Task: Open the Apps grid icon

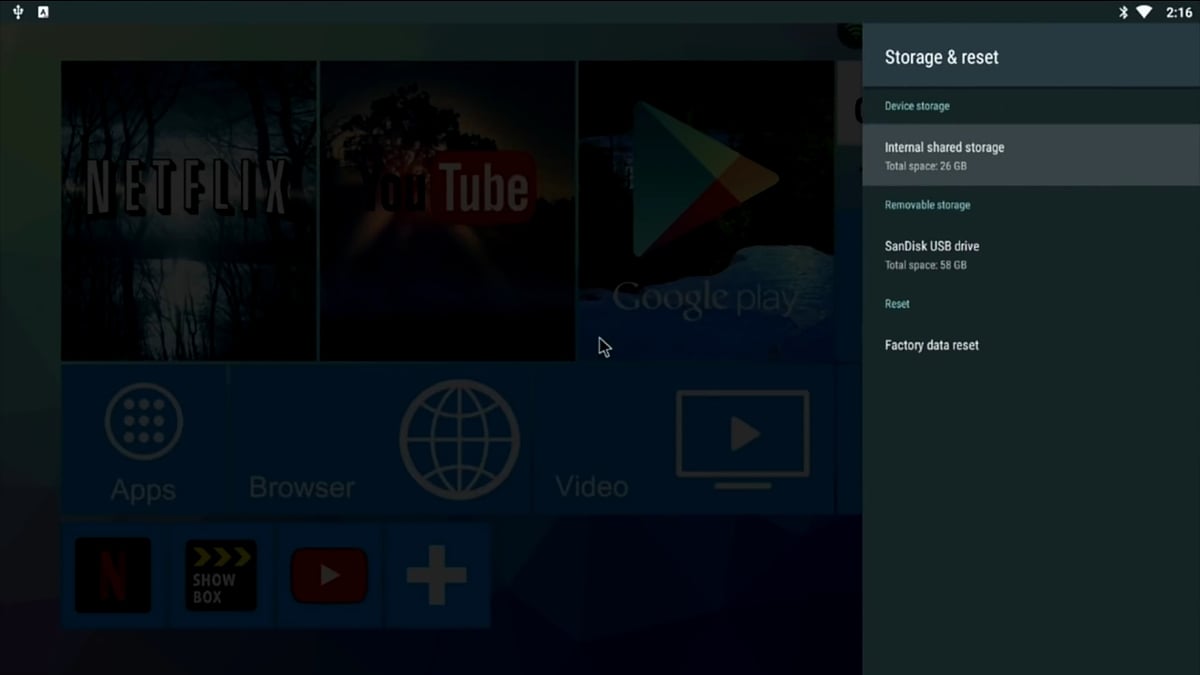Action: pyautogui.click(x=144, y=421)
